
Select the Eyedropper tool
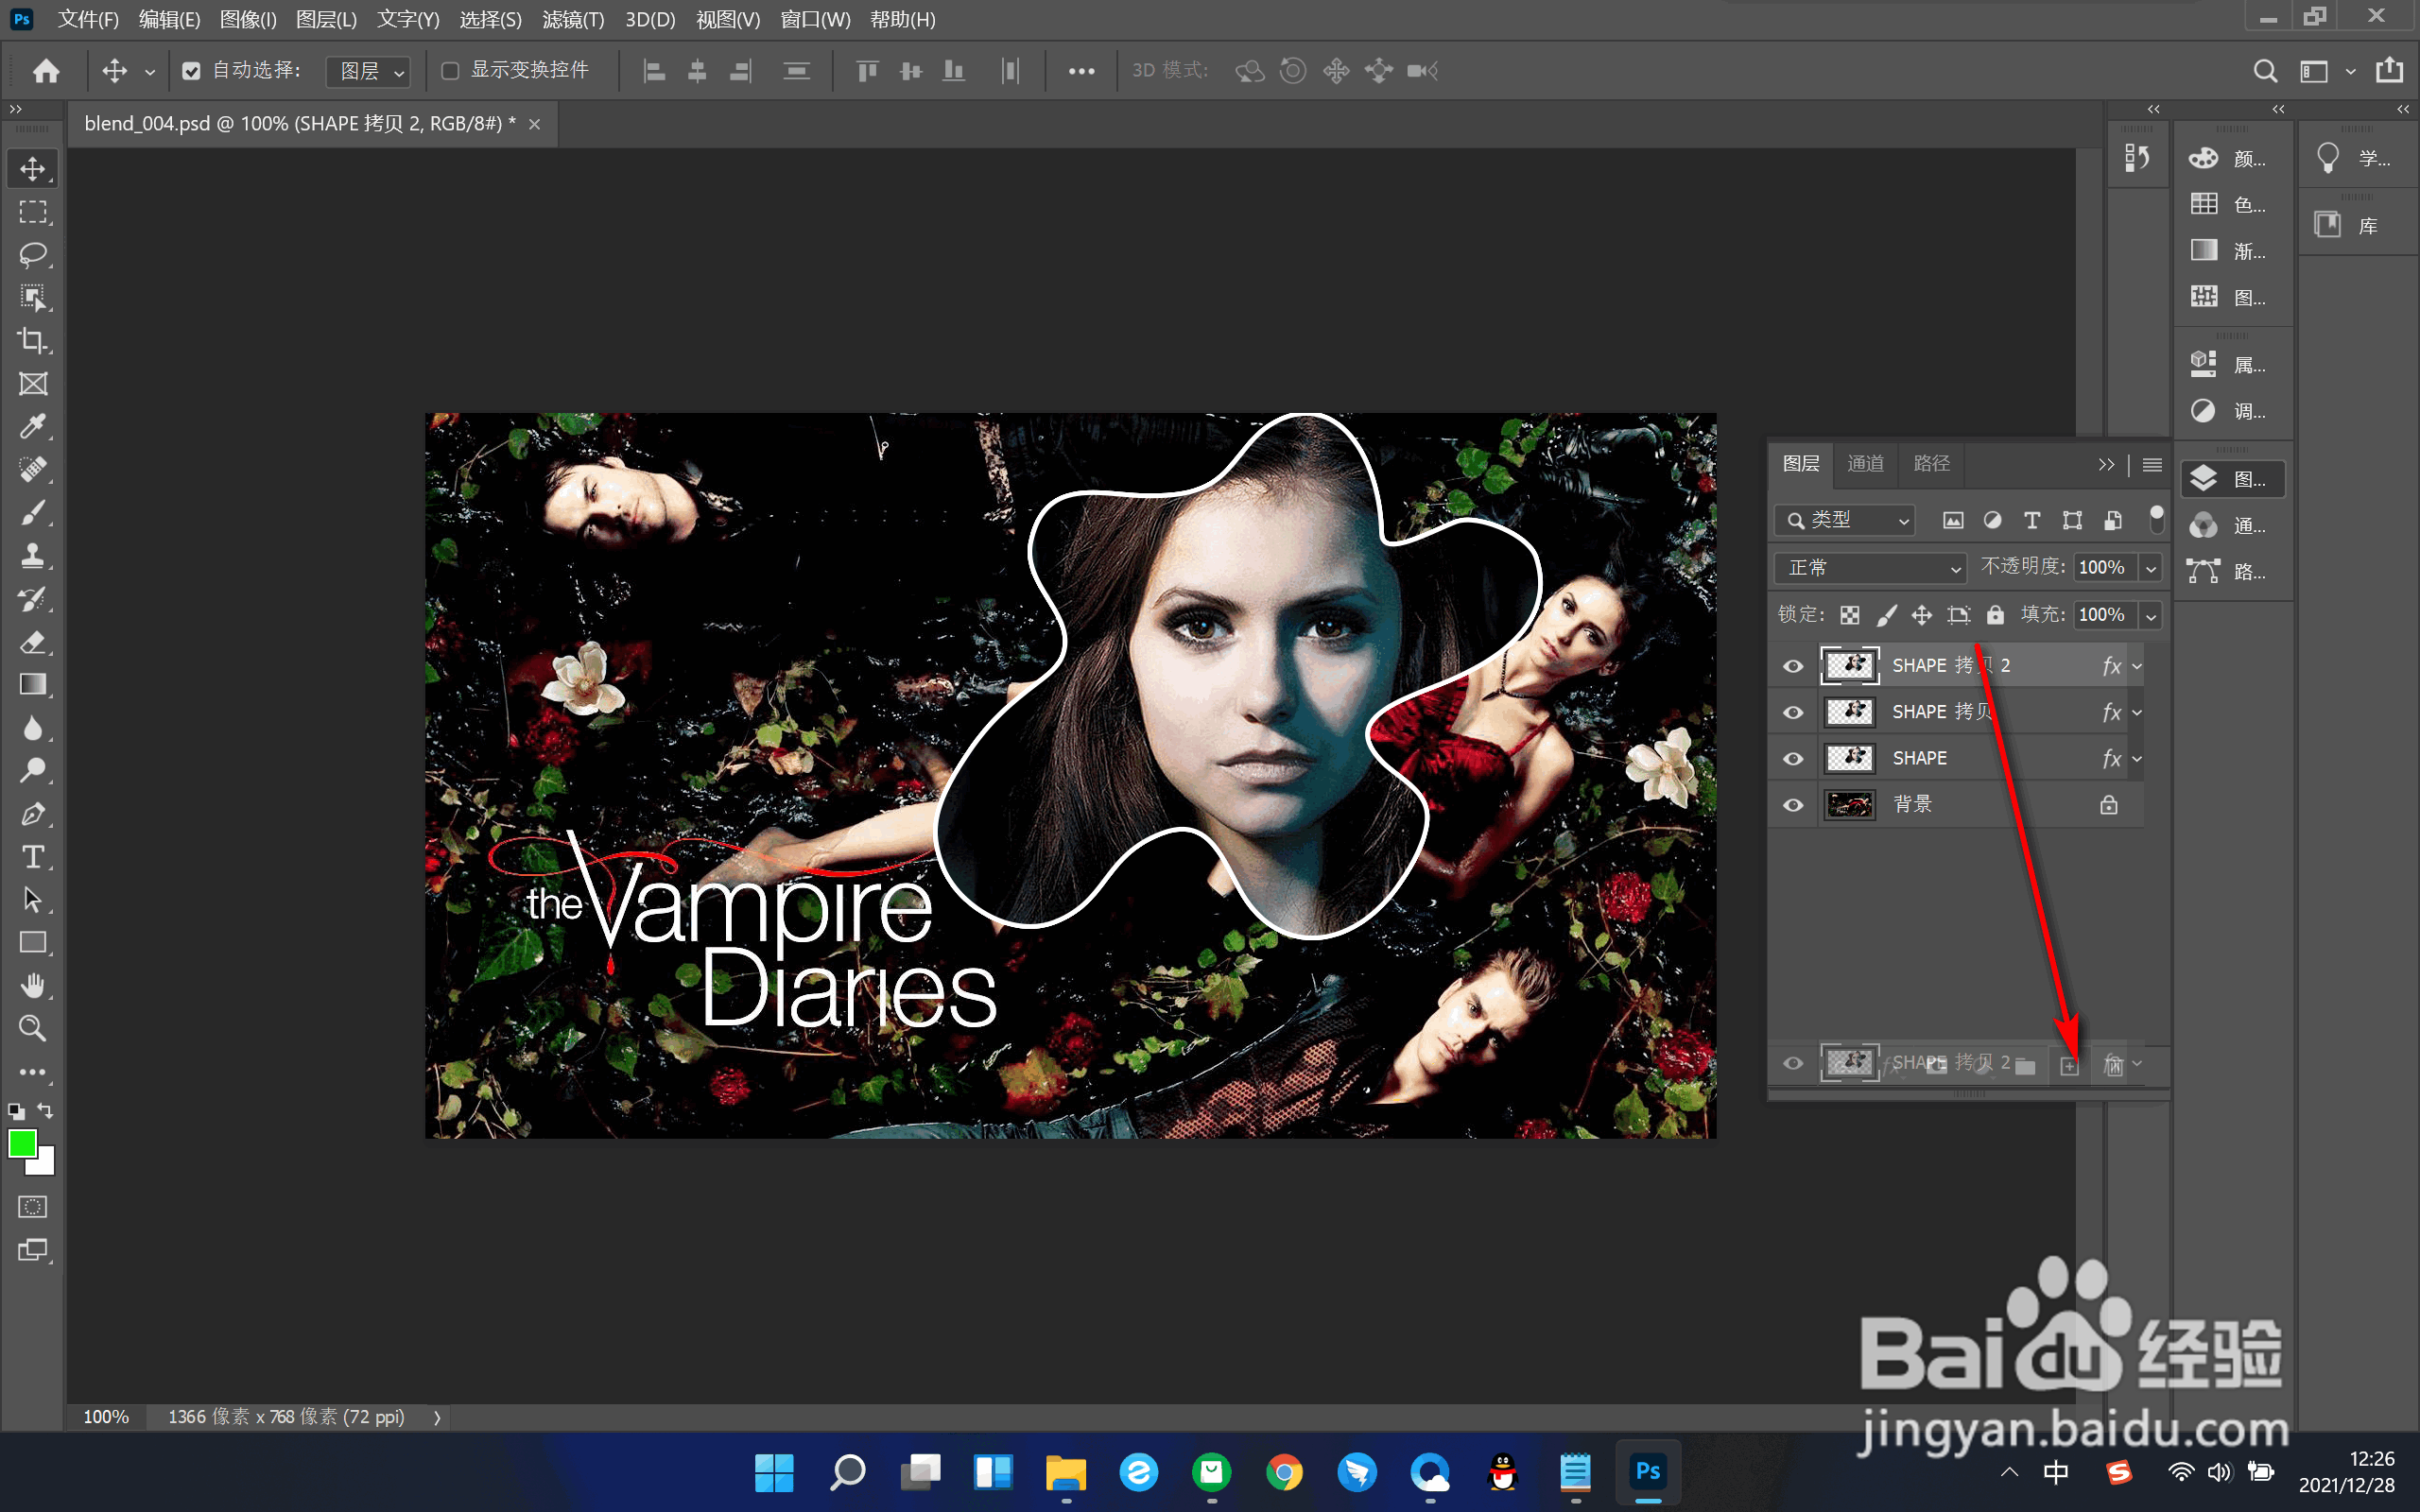[33, 427]
